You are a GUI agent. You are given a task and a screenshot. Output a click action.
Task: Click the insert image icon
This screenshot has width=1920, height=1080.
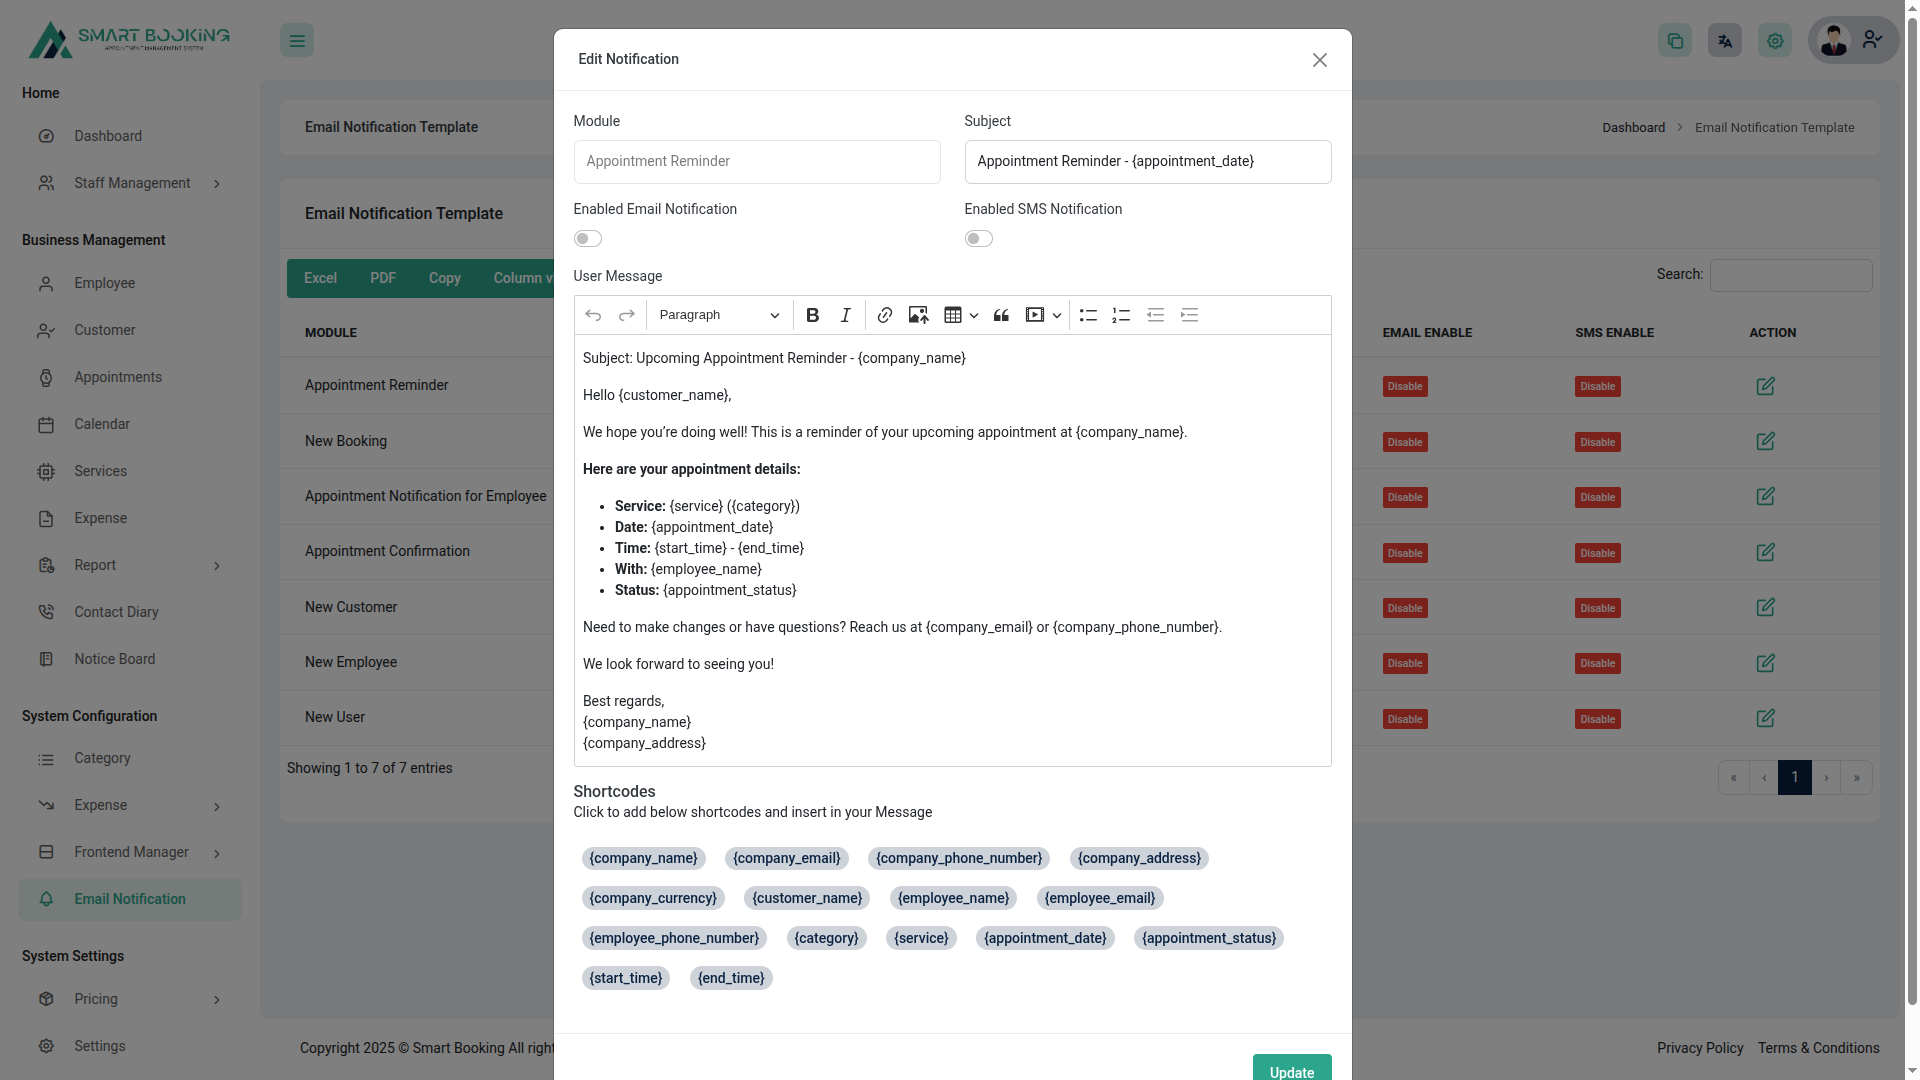click(x=918, y=315)
